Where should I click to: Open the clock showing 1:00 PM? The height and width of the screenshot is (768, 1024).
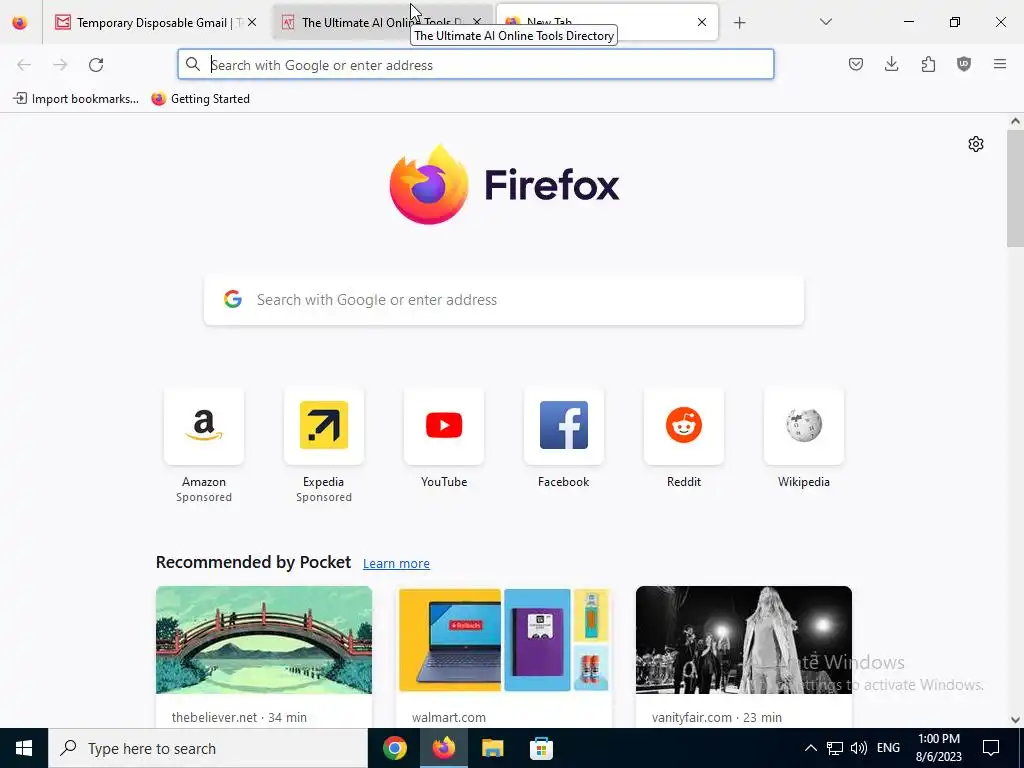[x=938, y=748]
